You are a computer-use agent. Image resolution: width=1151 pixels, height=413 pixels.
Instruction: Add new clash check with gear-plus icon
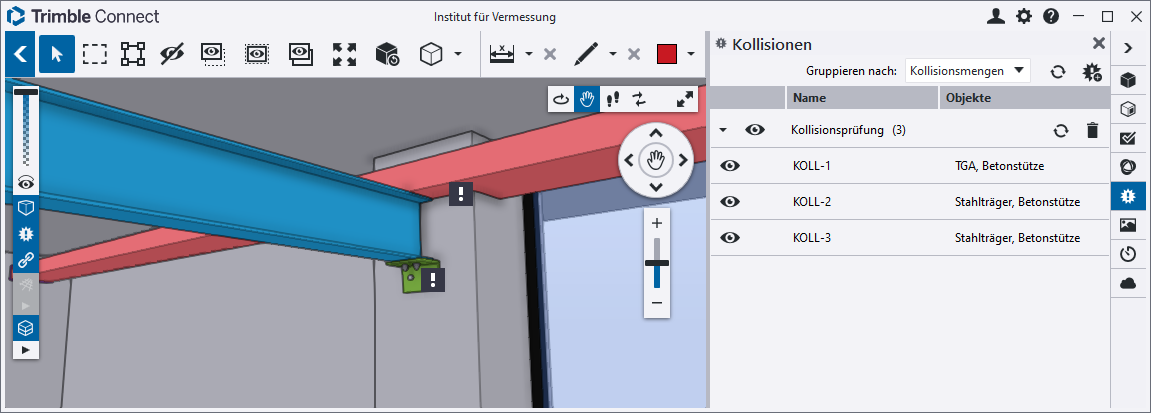[1093, 71]
